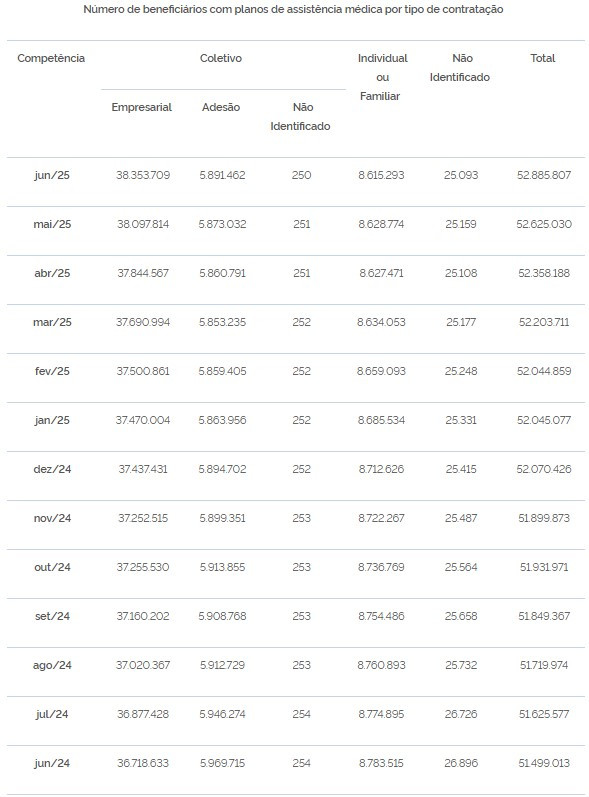
Task: Select the jun/25 row label
Action: [52, 175]
